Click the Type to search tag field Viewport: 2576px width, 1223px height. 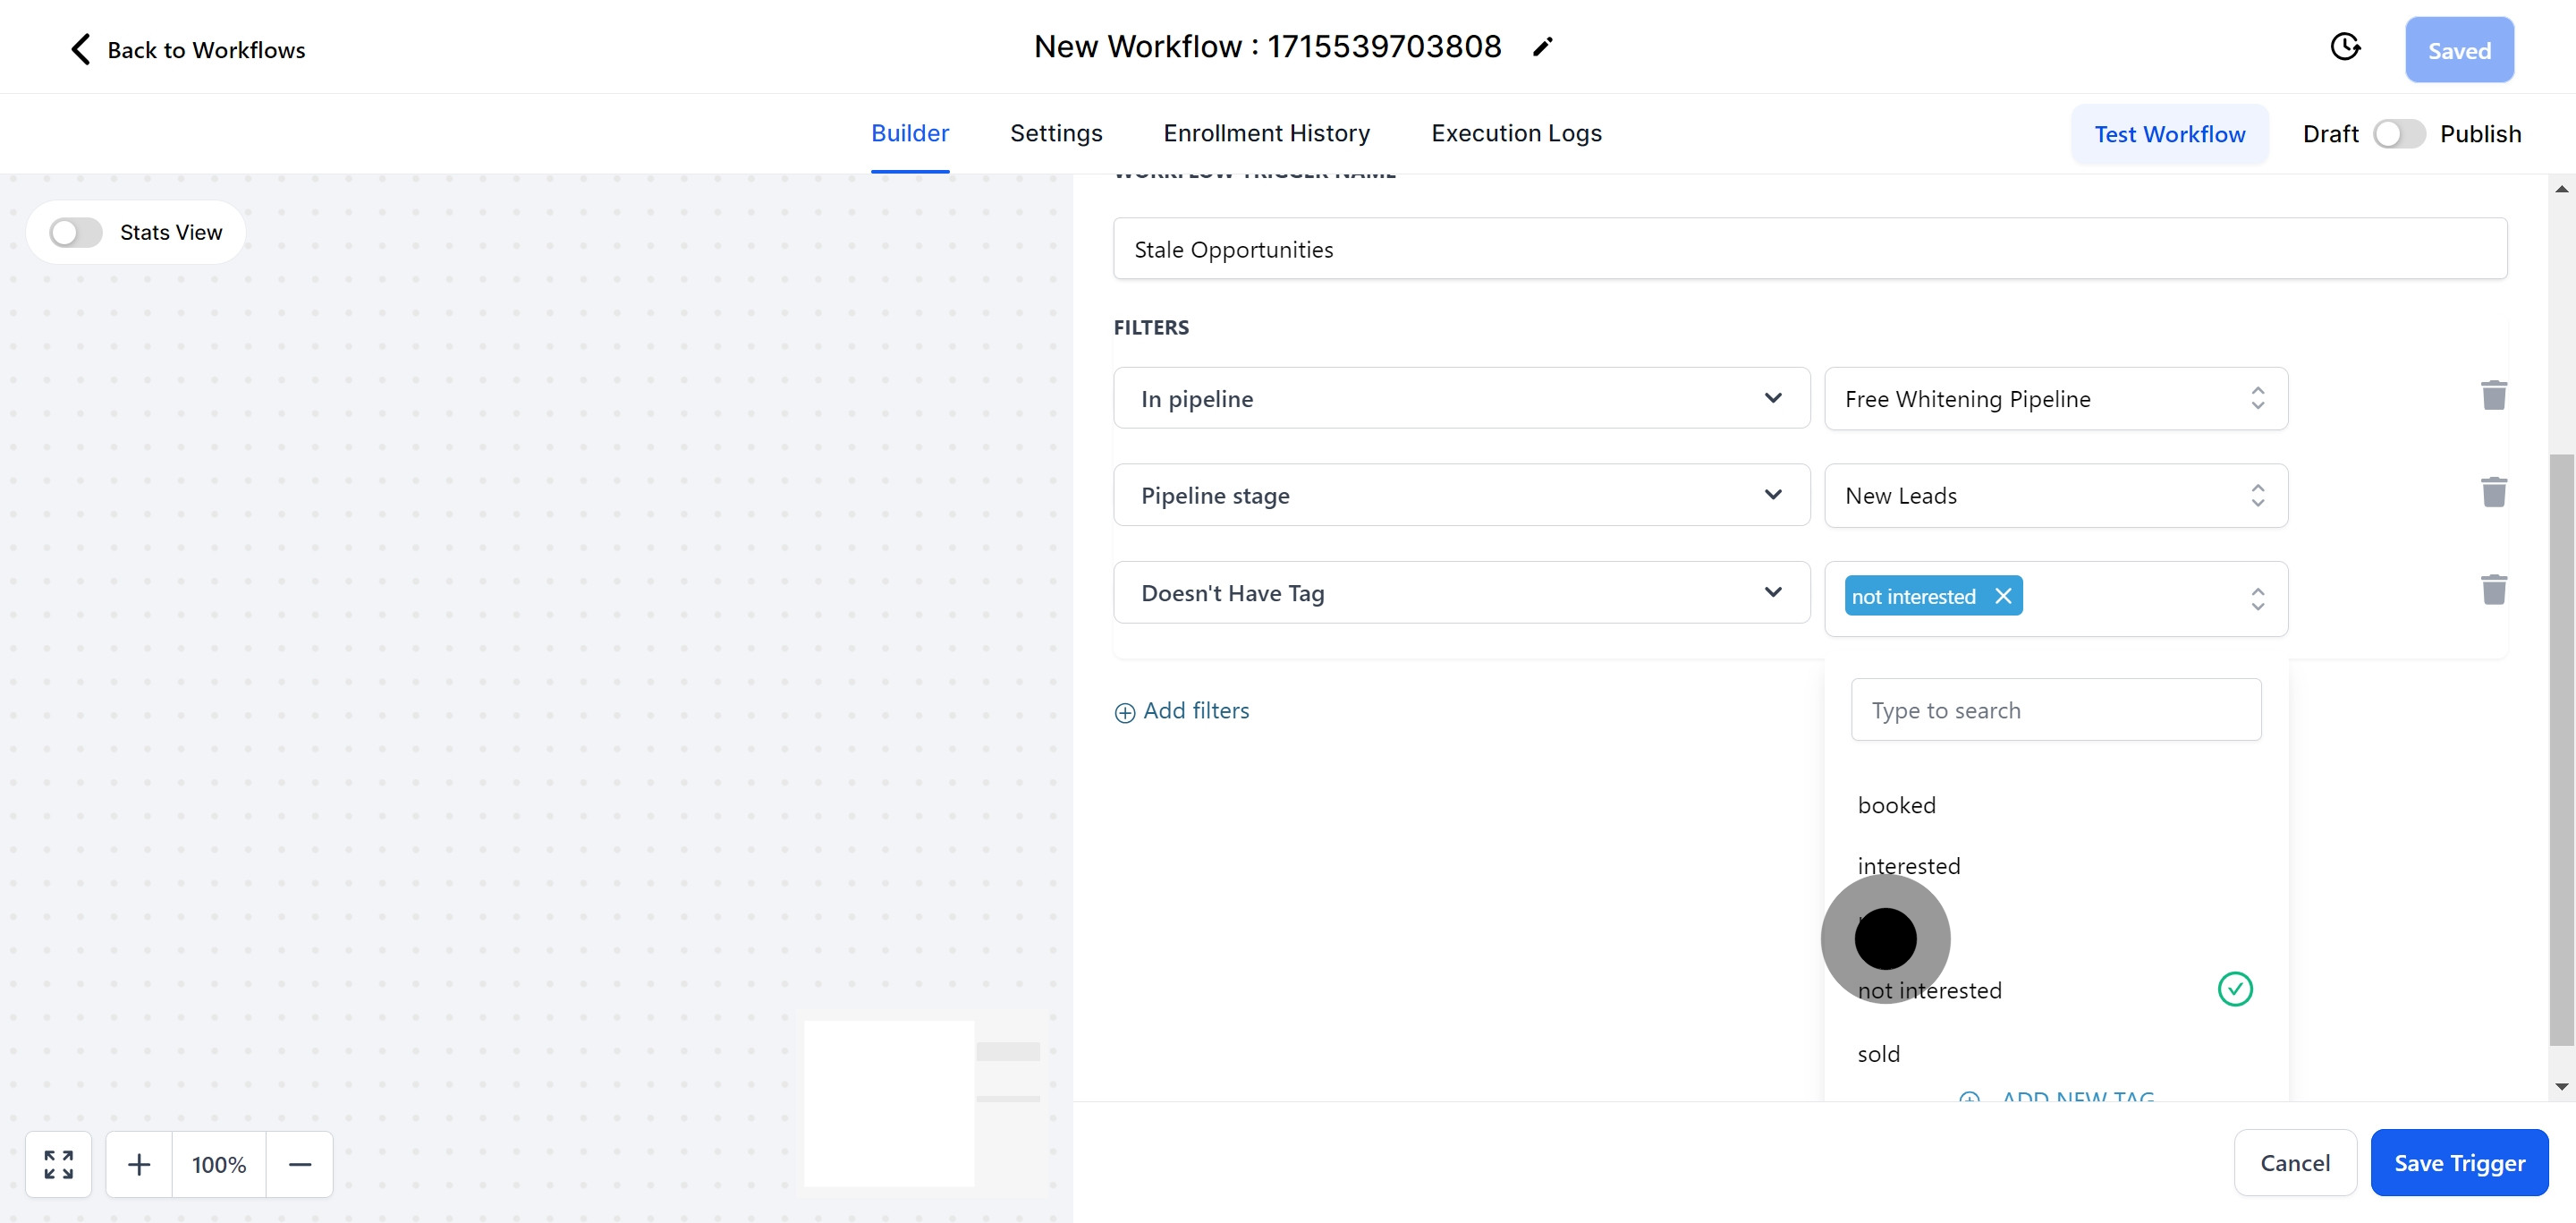[2055, 710]
